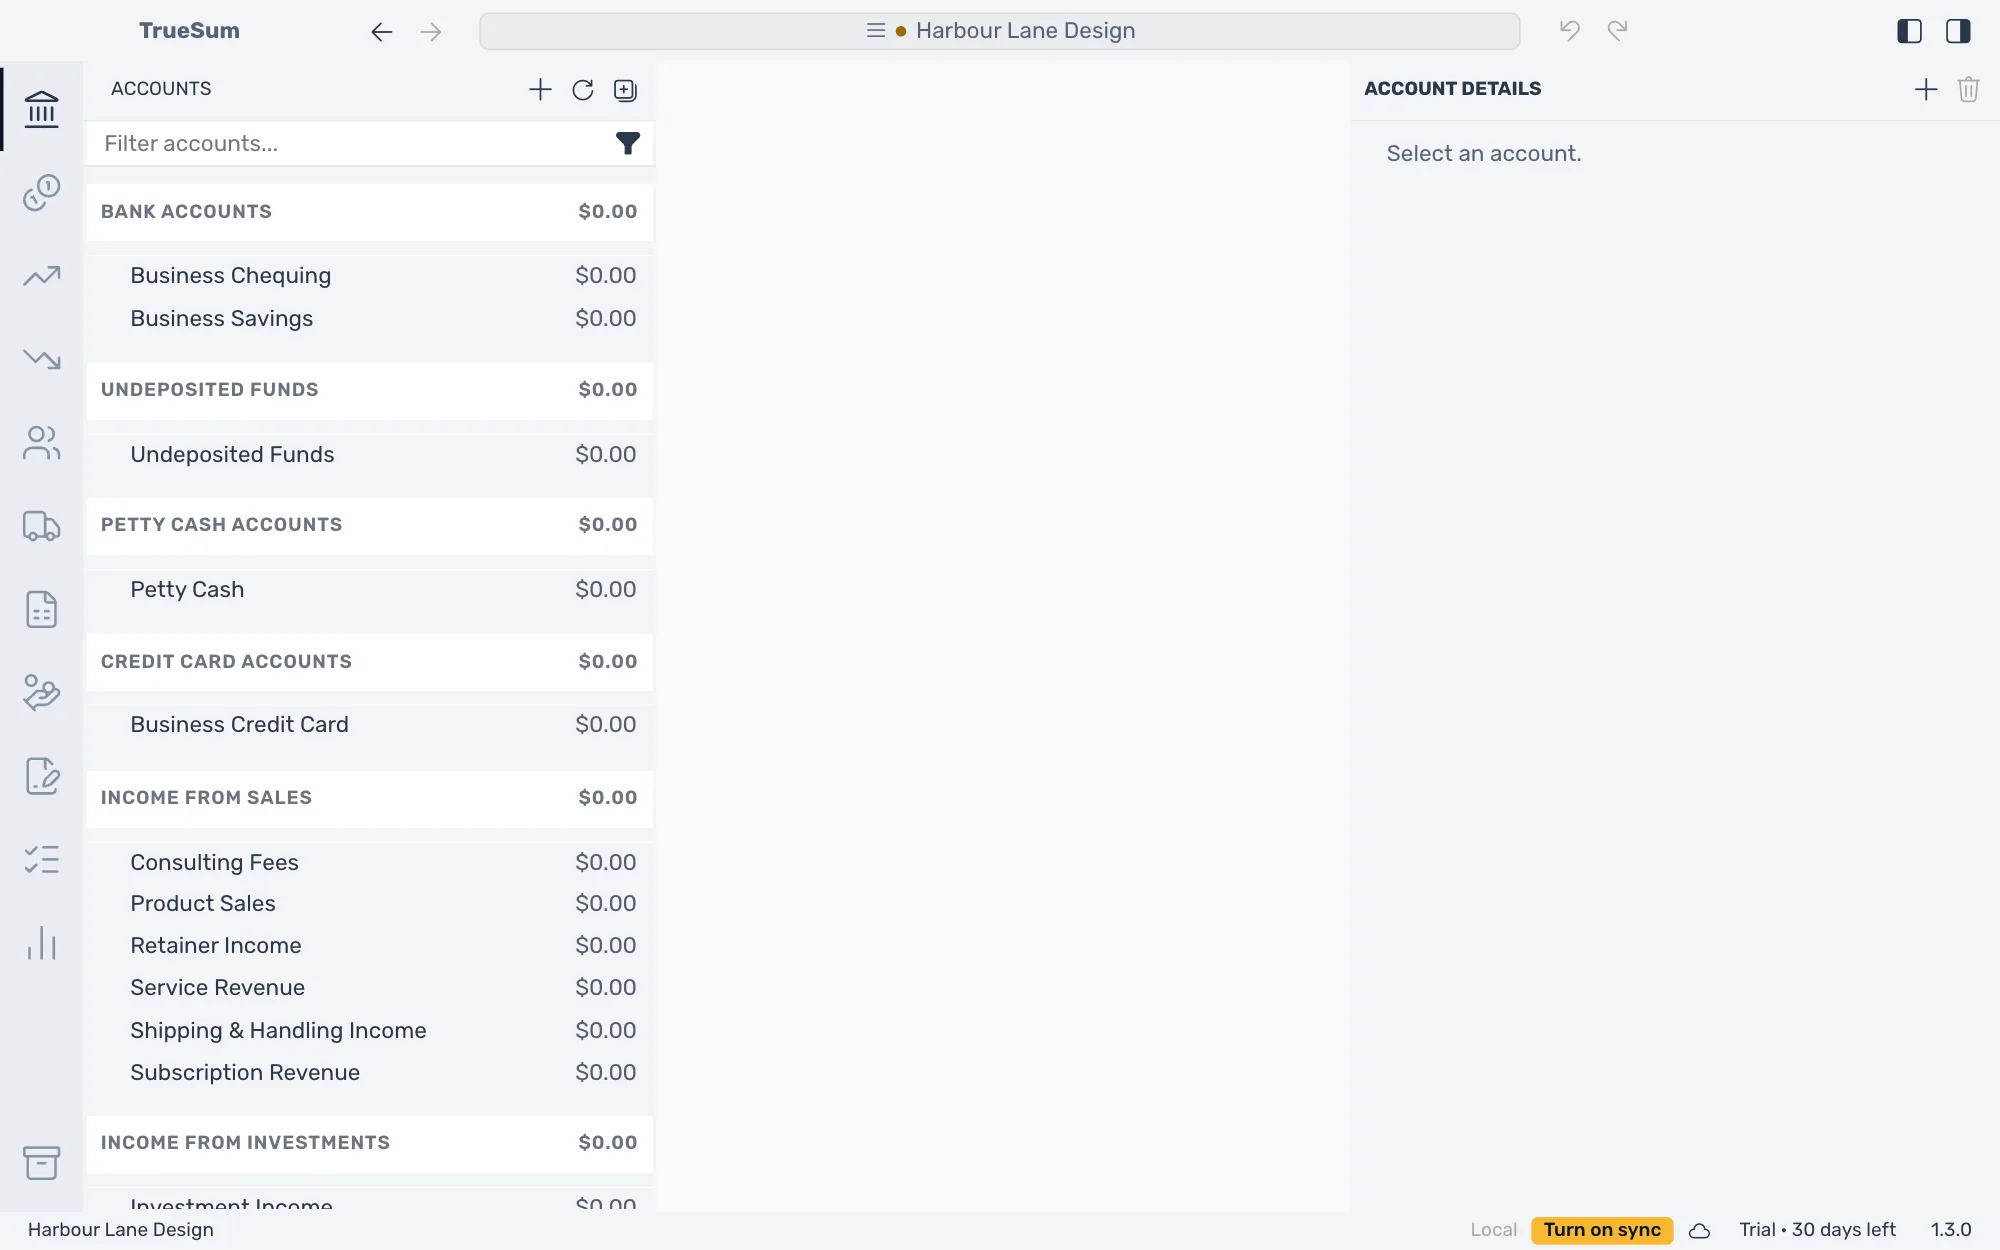Screen dimensions: 2000x1250
Task: Collapse the Undeposited Funds group header
Action: (x=370, y=390)
